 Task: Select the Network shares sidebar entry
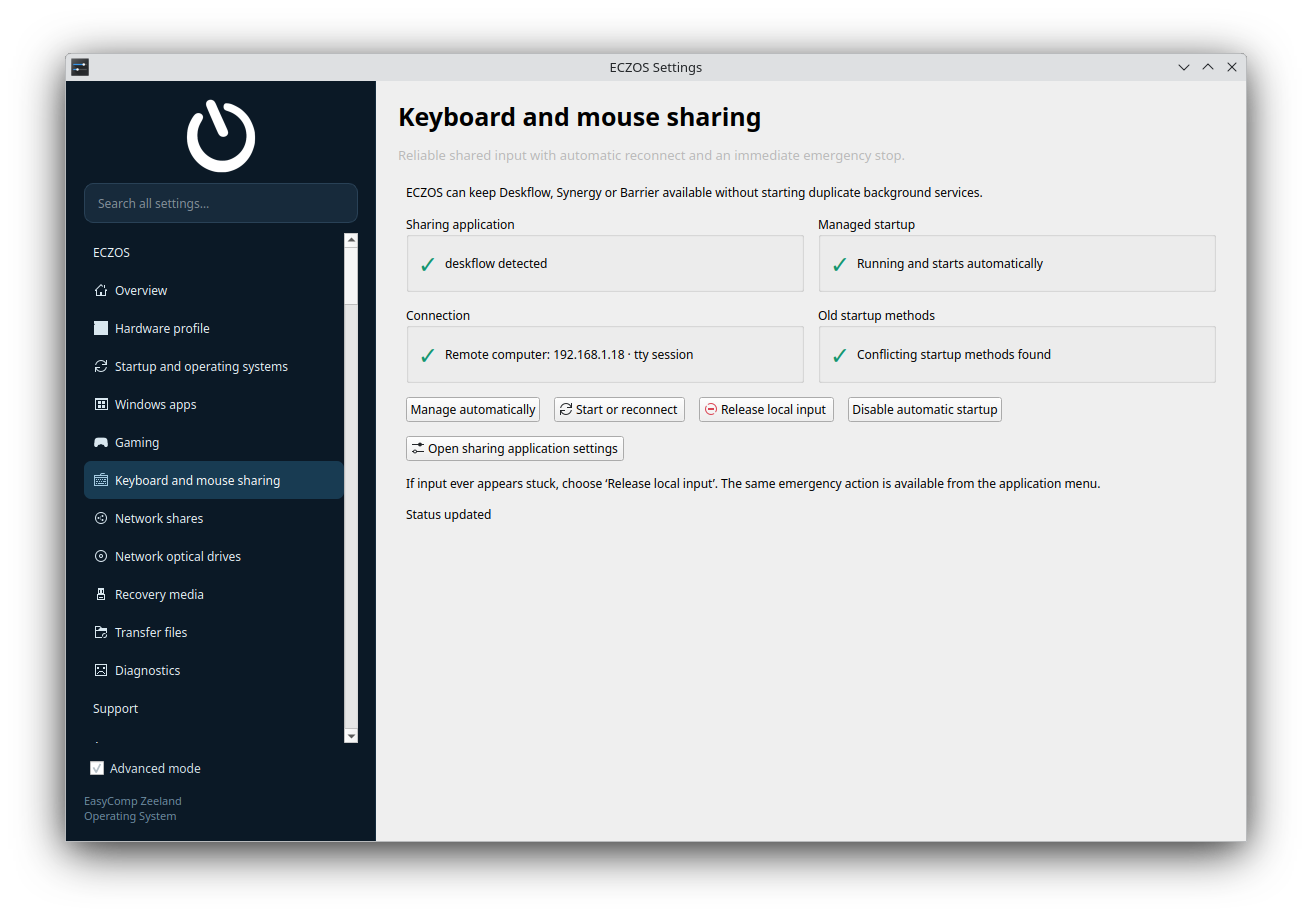214,519
